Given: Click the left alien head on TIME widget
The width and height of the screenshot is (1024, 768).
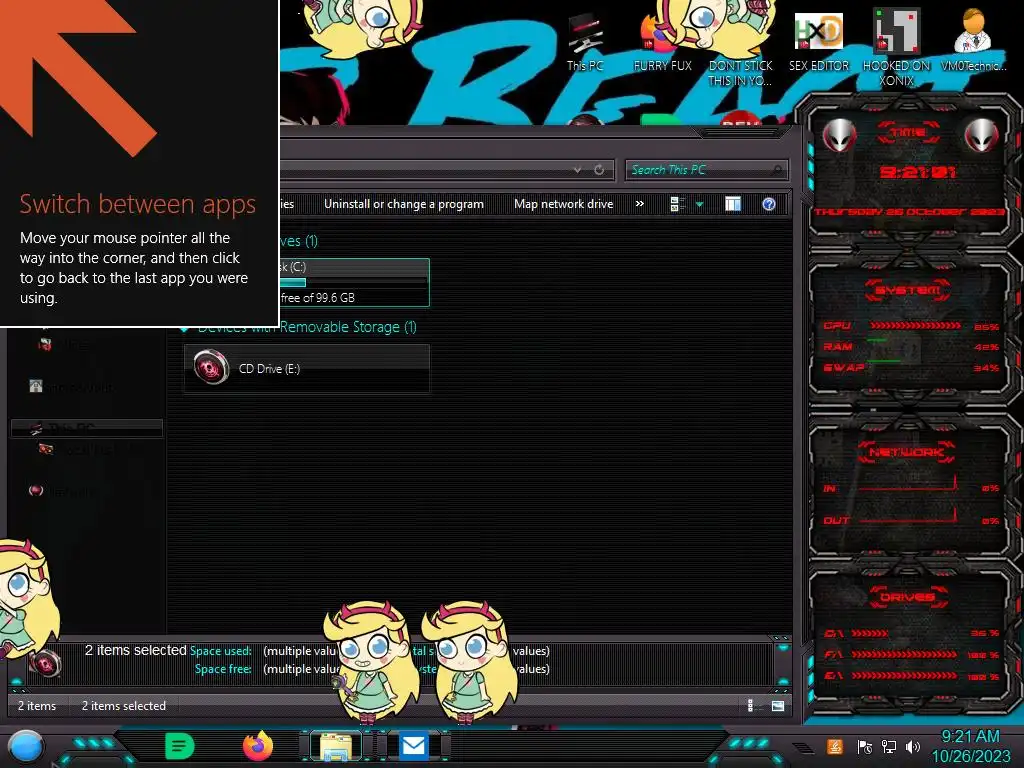Looking at the screenshot, I should pos(839,136).
